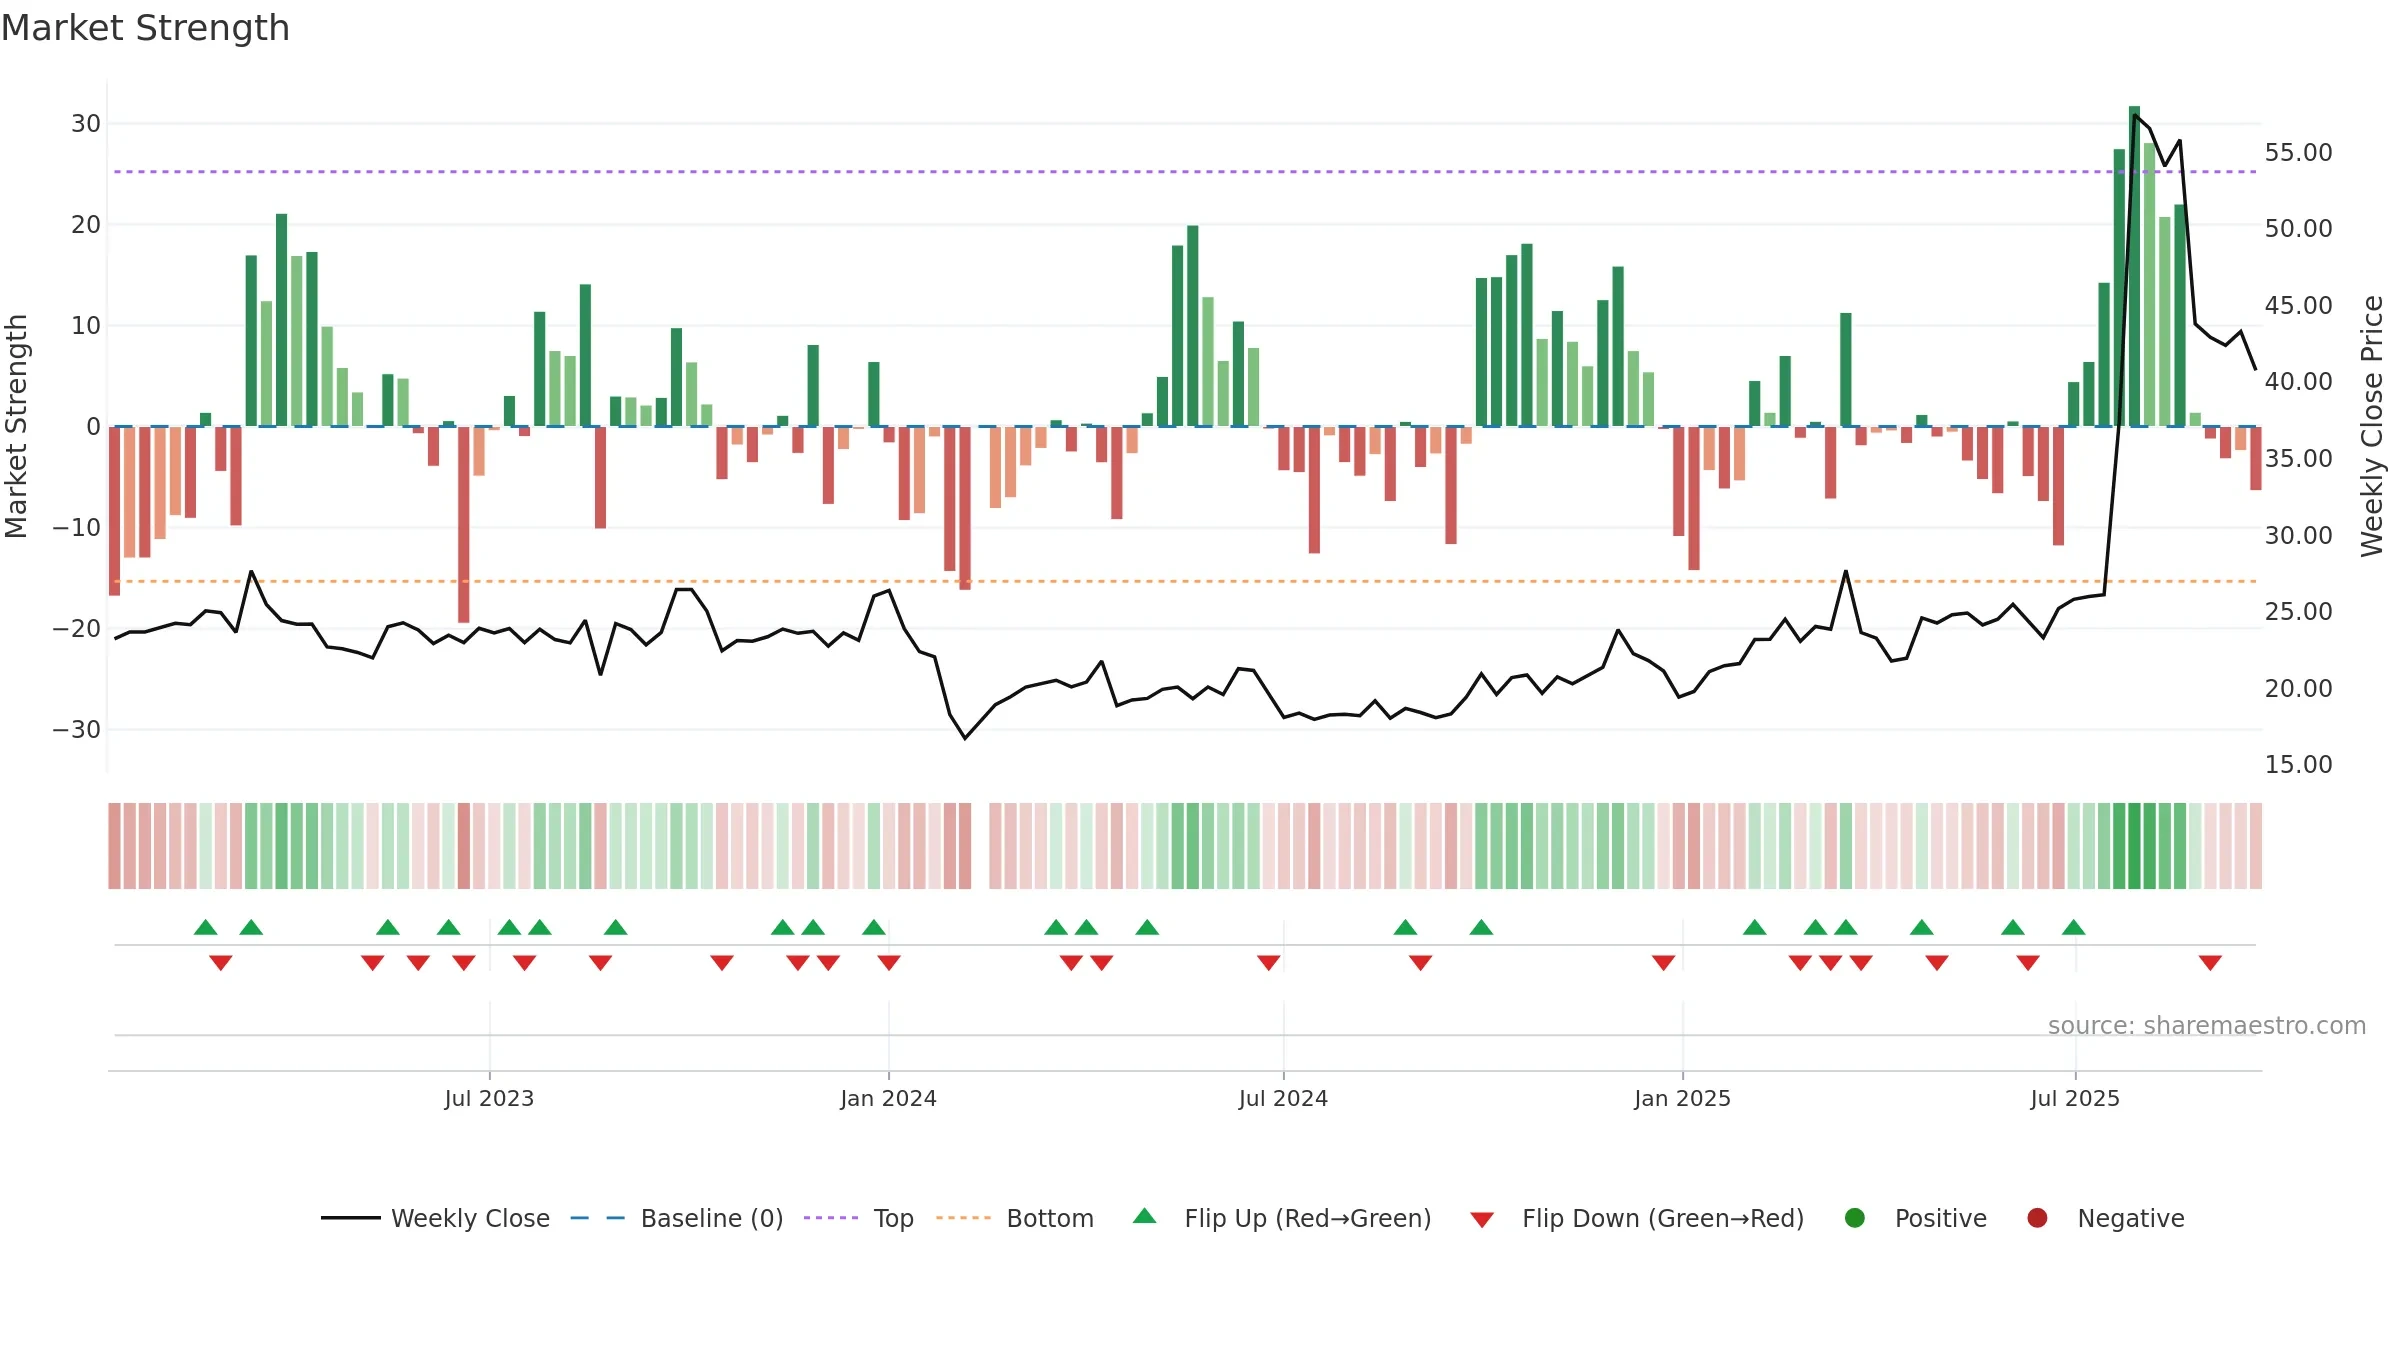
Task: Click the Bottom legend dotted orange line
Action: point(963,1218)
